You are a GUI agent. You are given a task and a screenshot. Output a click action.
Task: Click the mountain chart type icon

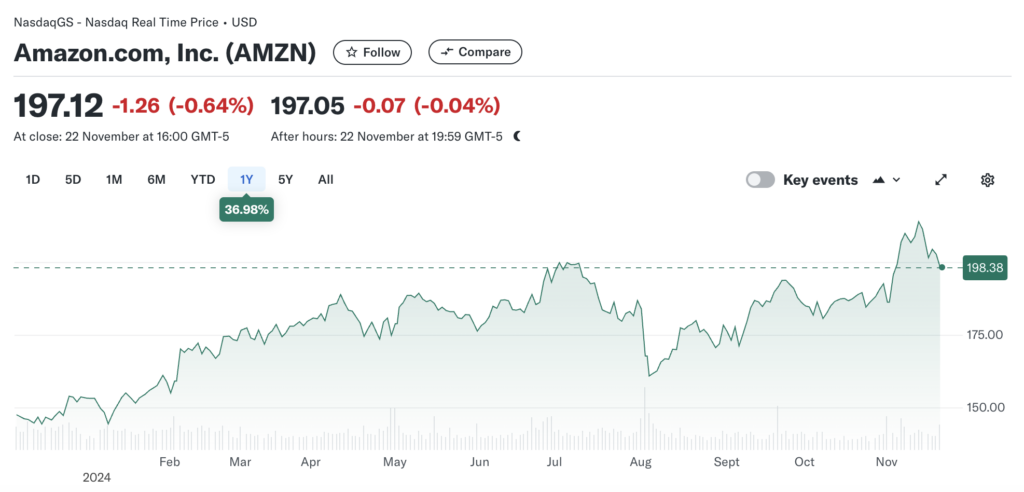click(x=879, y=180)
